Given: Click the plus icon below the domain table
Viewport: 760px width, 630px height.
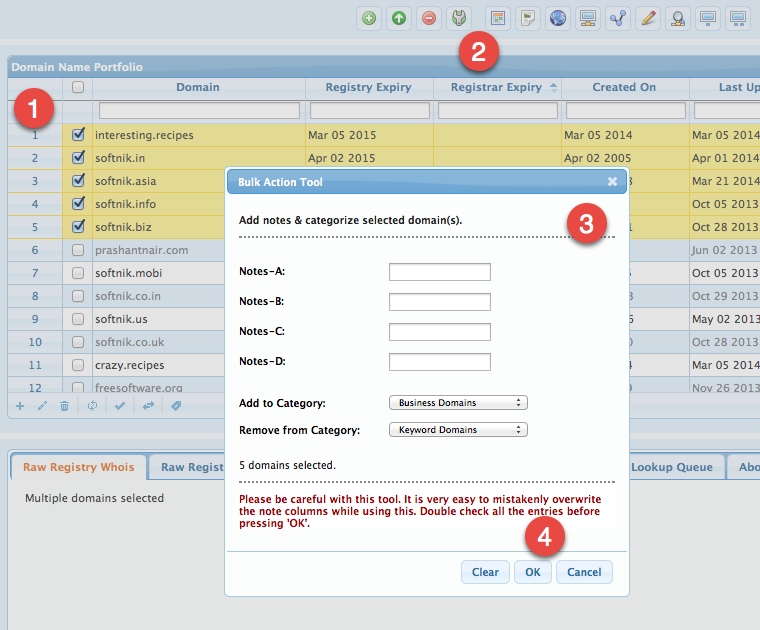Looking at the screenshot, I should pyautogui.click(x=20, y=406).
